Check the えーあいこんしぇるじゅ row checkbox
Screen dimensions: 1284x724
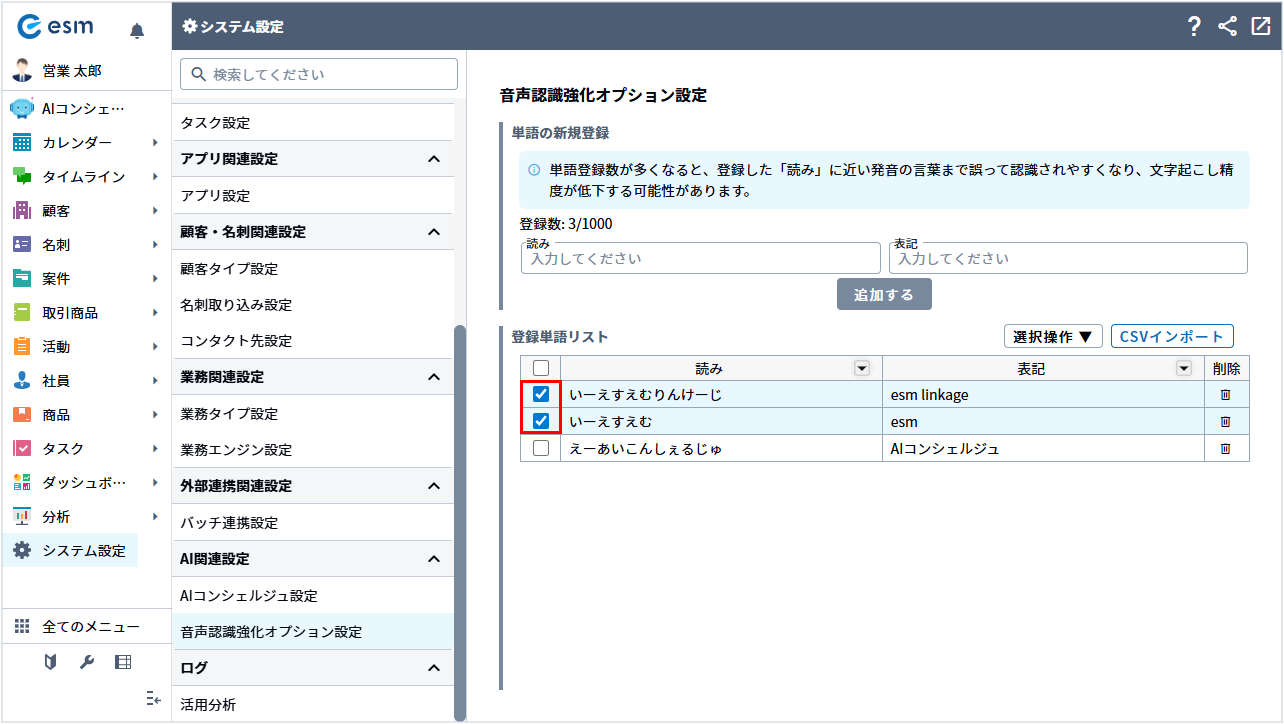click(541, 449)
